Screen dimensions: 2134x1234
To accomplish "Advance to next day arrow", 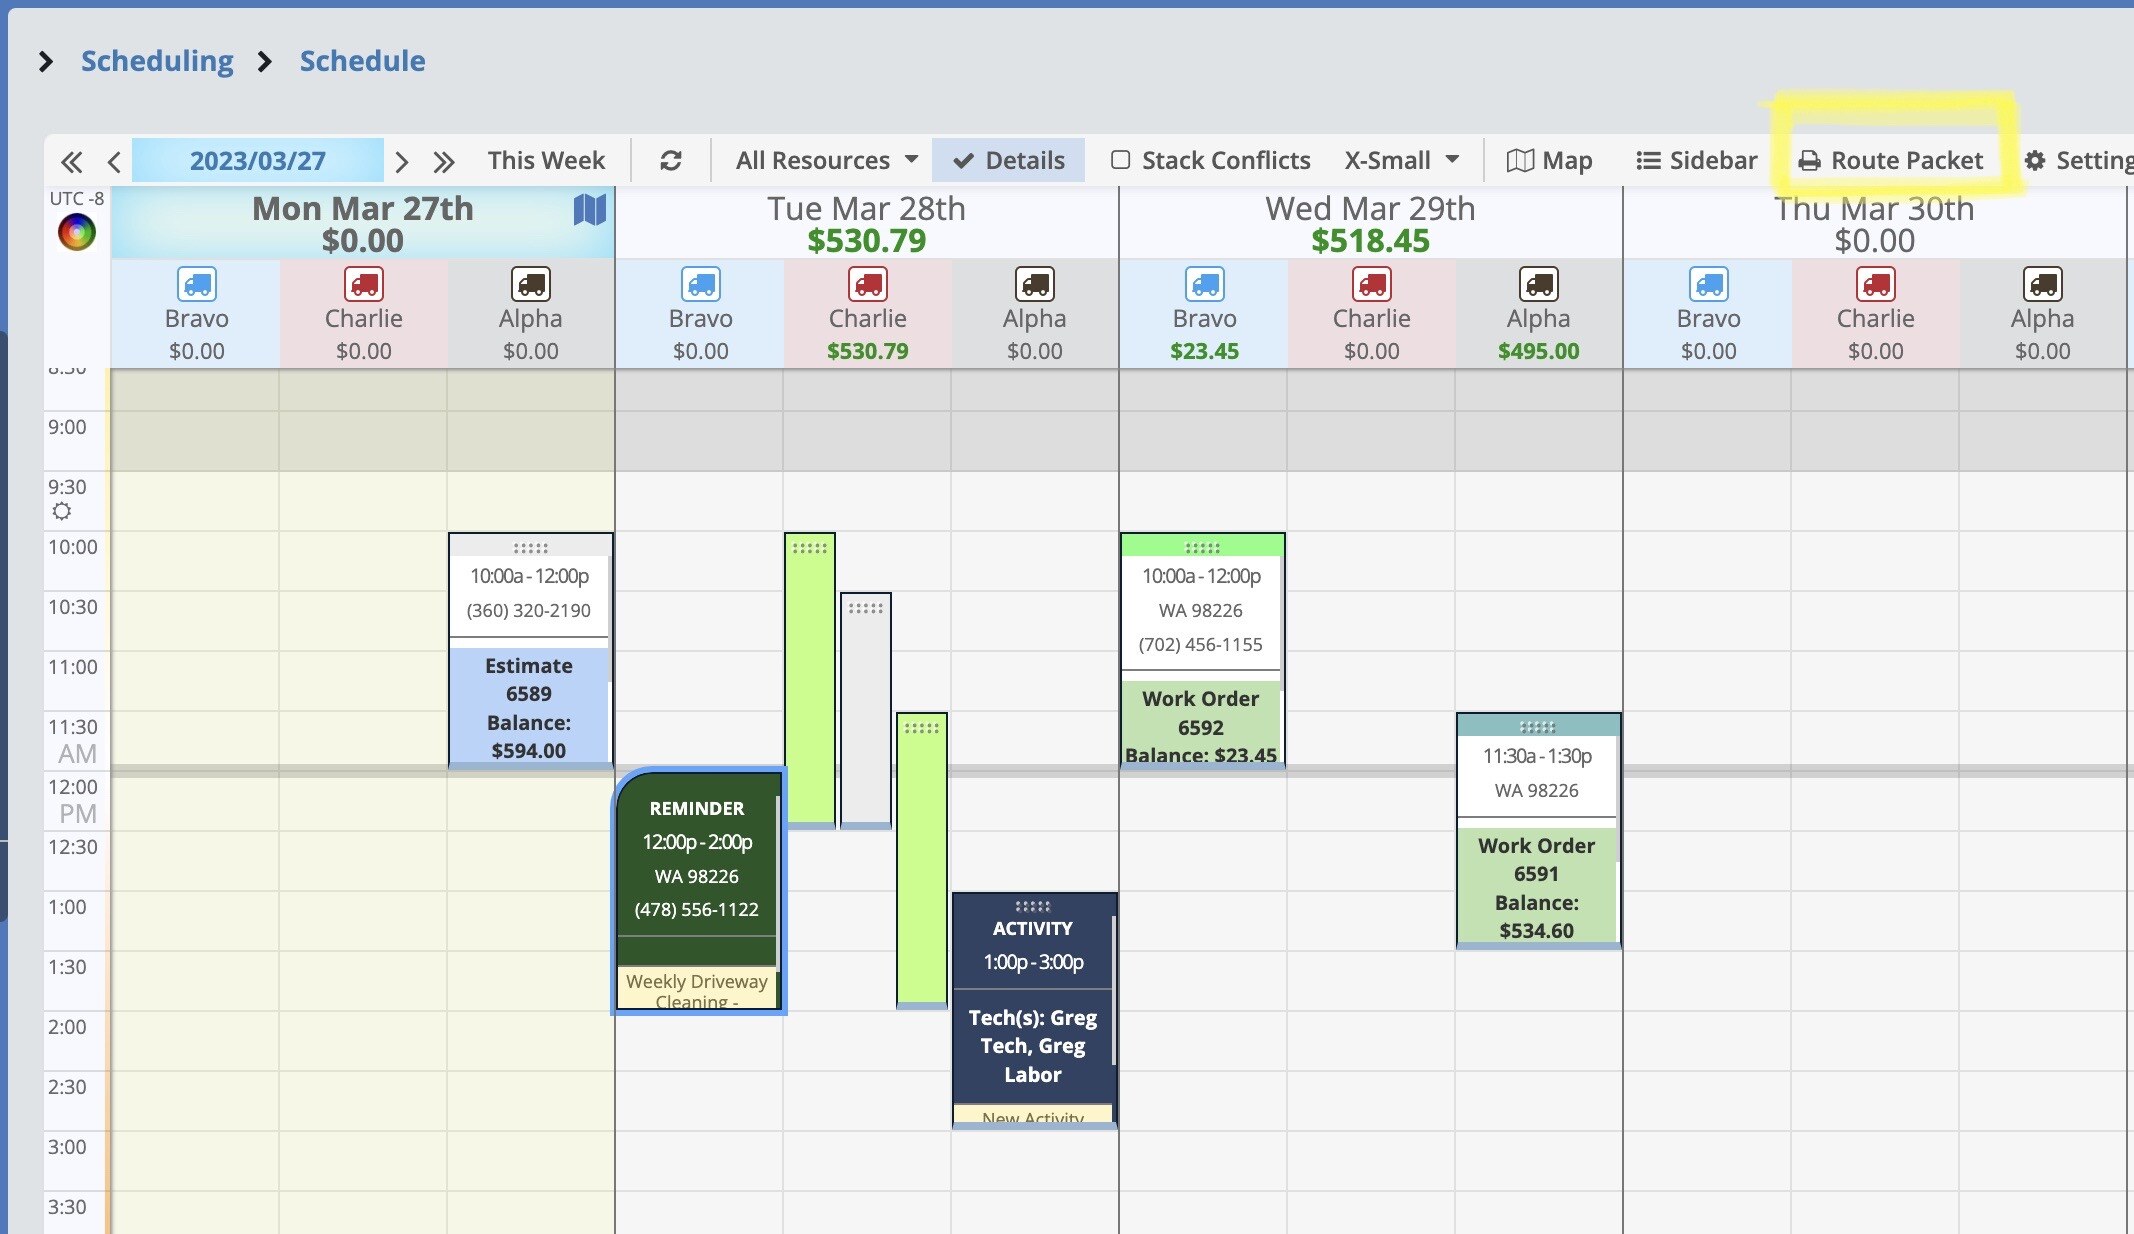I will [x=401, y=161].
